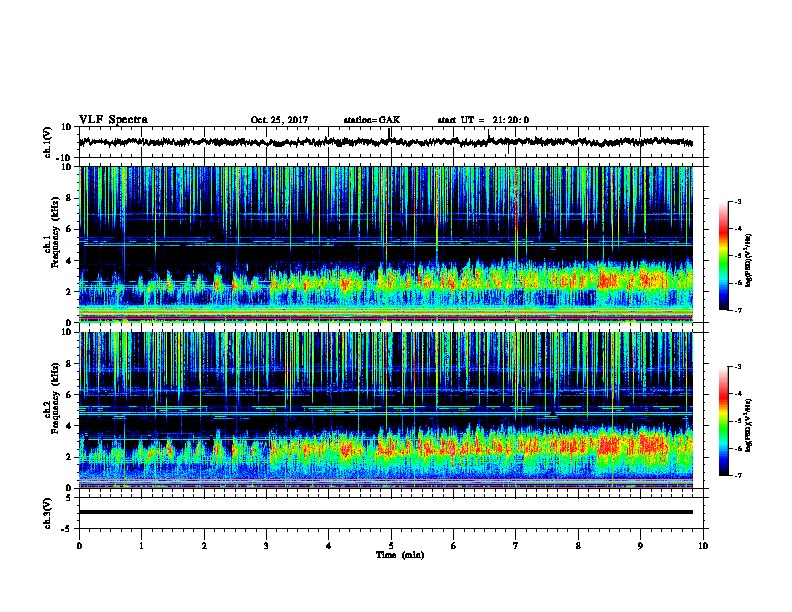
Task: Click the ch.2 spectrogram plot area
Action: tap(386, 410)
